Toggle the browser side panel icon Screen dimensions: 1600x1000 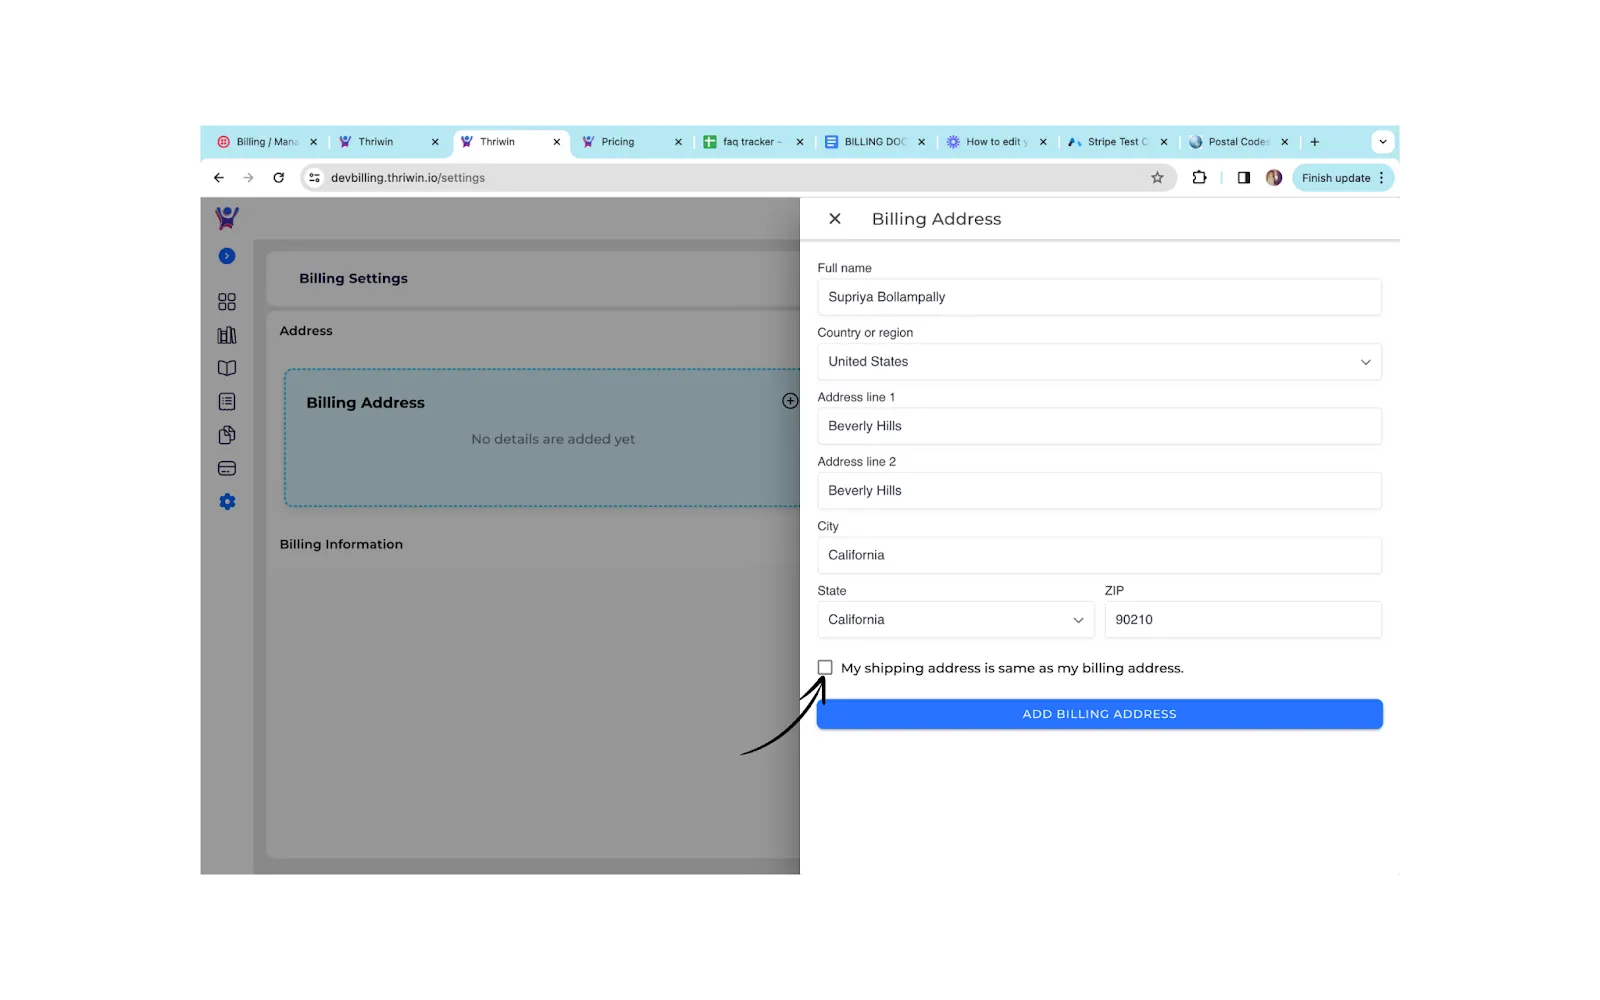[1244, 178]
